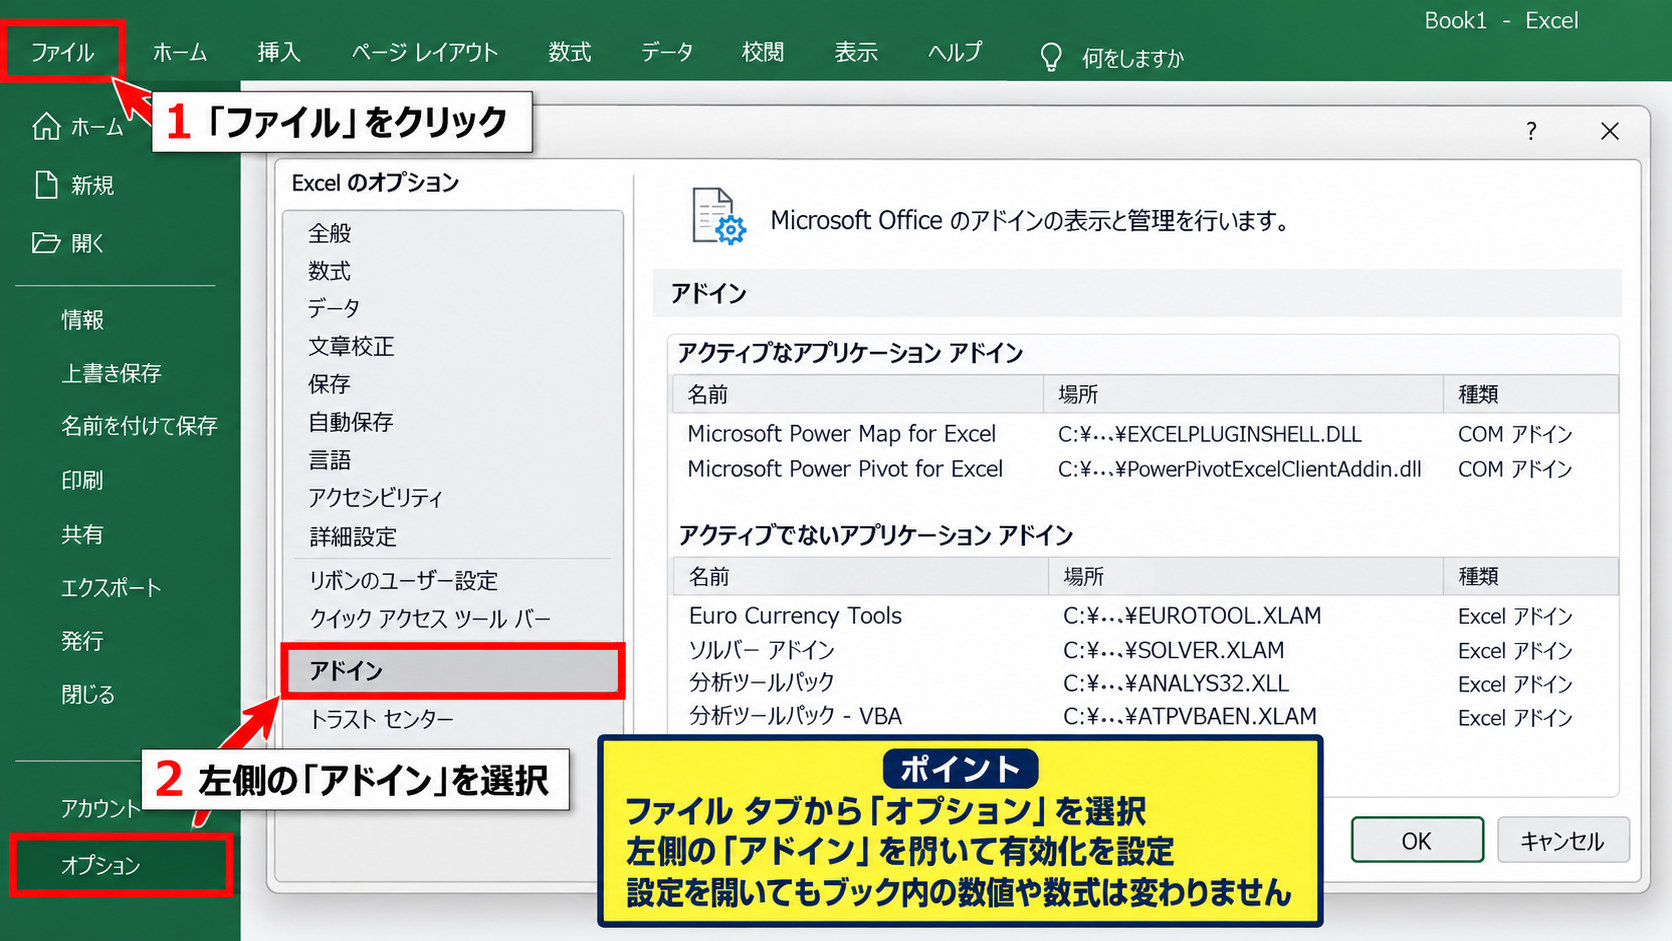The height and width of the screenshot is (941, 1672).
Task: Switch to the 数式 ribbon tab
Action: tap(570, 52)
